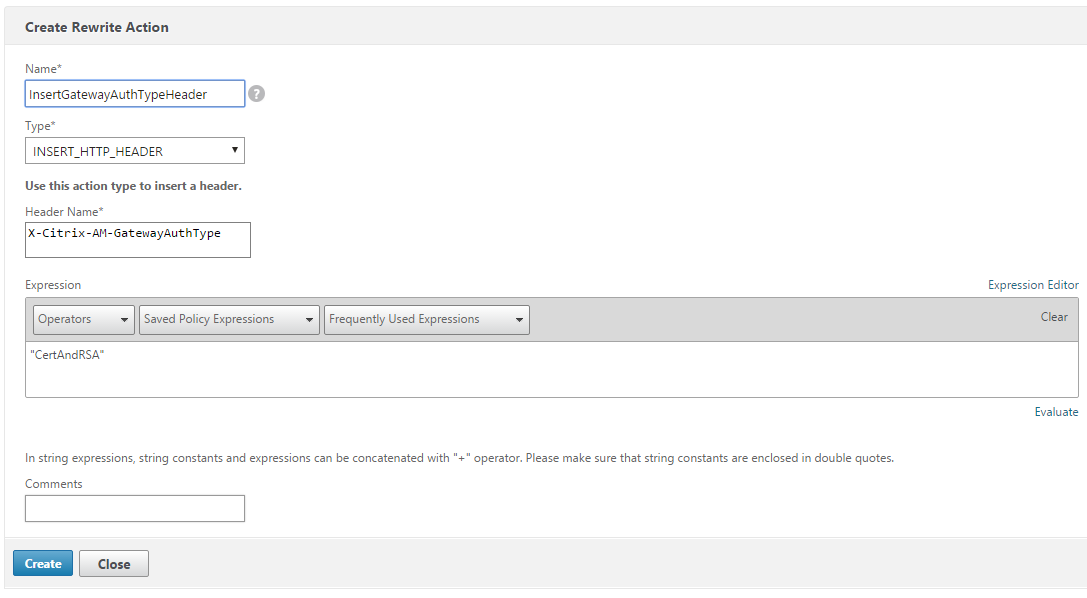Click inside the "CertAndRSA" expression area

(550, 370)
